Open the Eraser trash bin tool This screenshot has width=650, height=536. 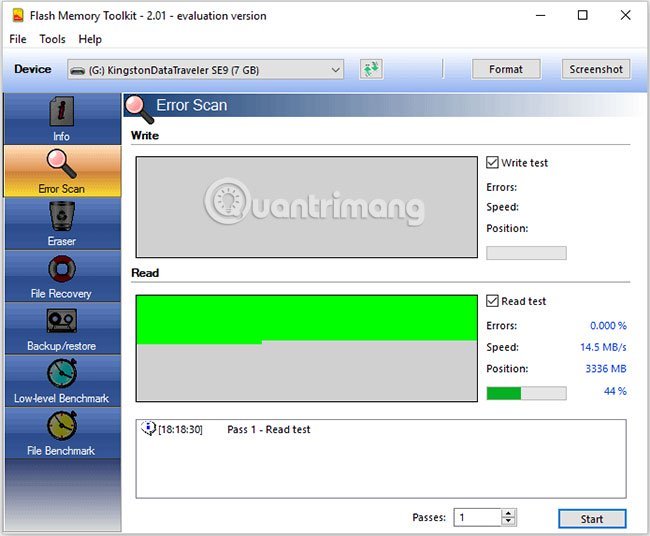click(62, 216)
